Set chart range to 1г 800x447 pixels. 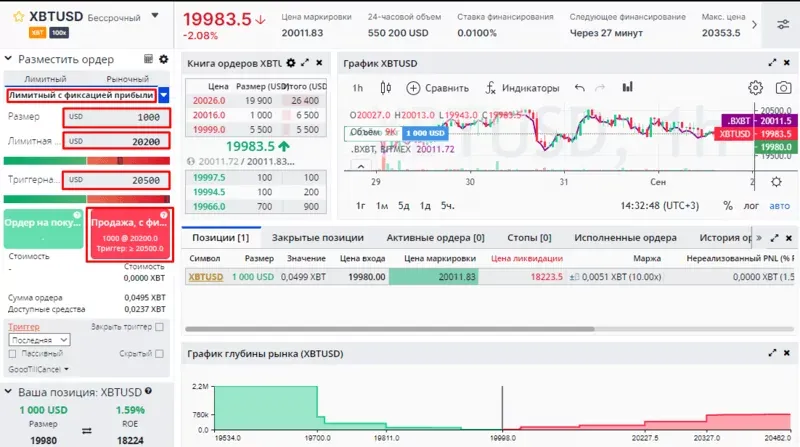(x=361, y=206)
